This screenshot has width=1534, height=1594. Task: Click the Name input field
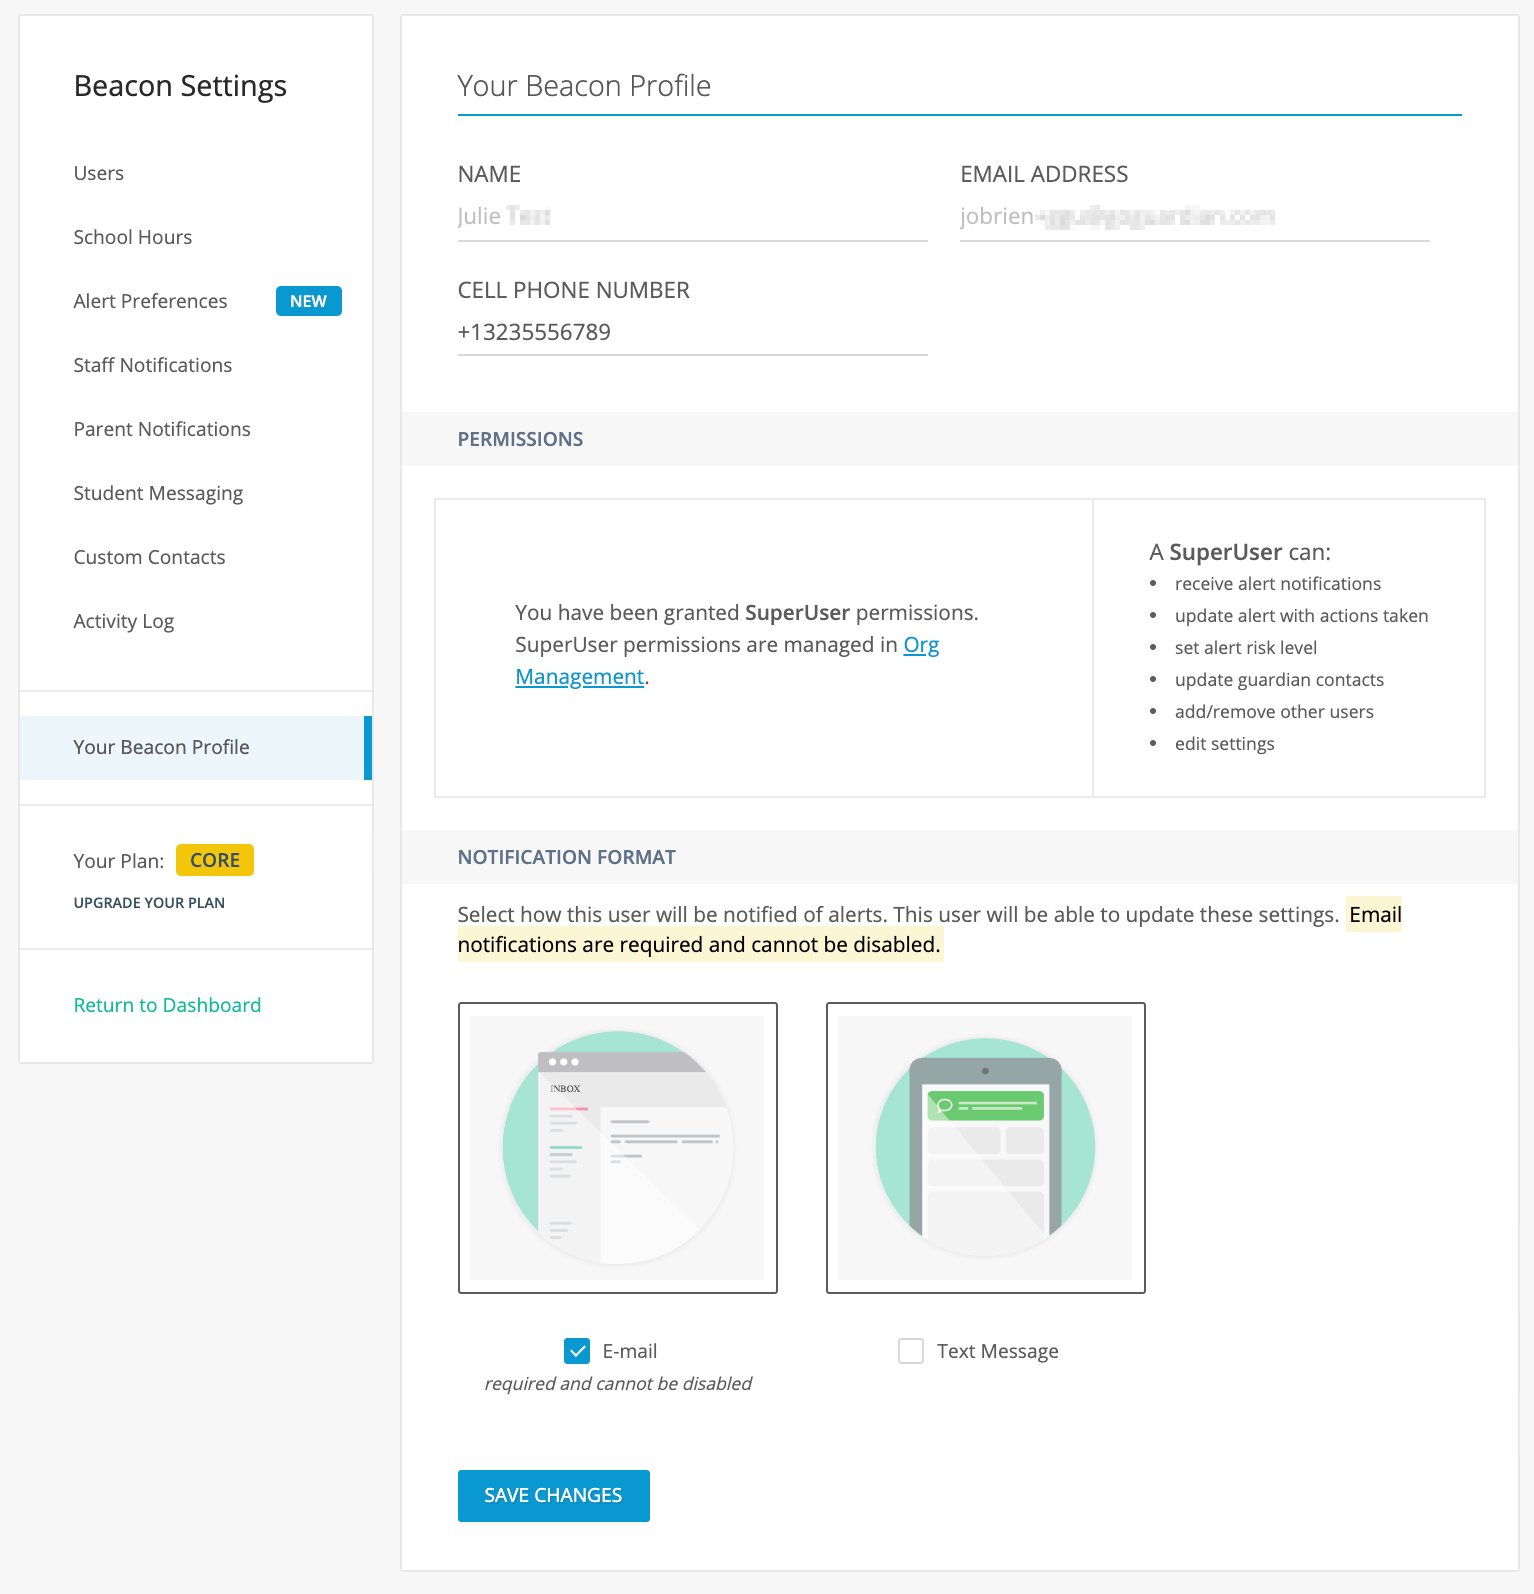[692, 217]
